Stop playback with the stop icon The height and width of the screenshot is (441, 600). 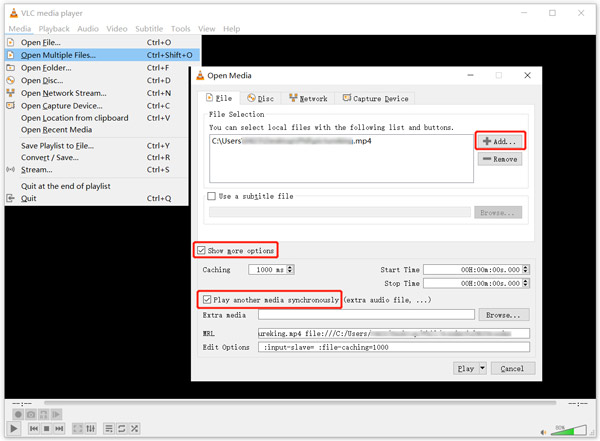pyautogui.click(x=46, y=428)
